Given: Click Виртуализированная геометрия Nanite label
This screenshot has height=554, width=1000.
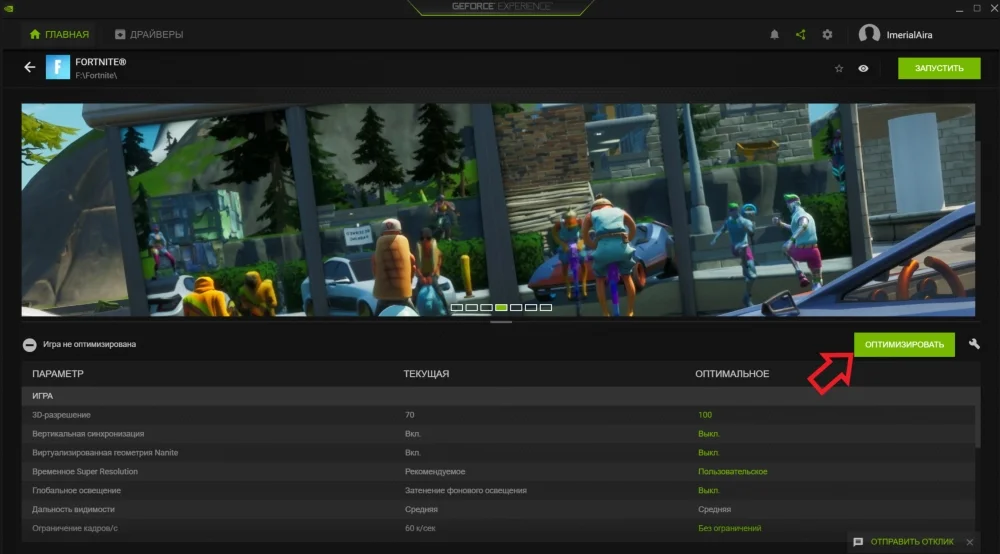Looking at the screenshot, I should coord(105,453).
